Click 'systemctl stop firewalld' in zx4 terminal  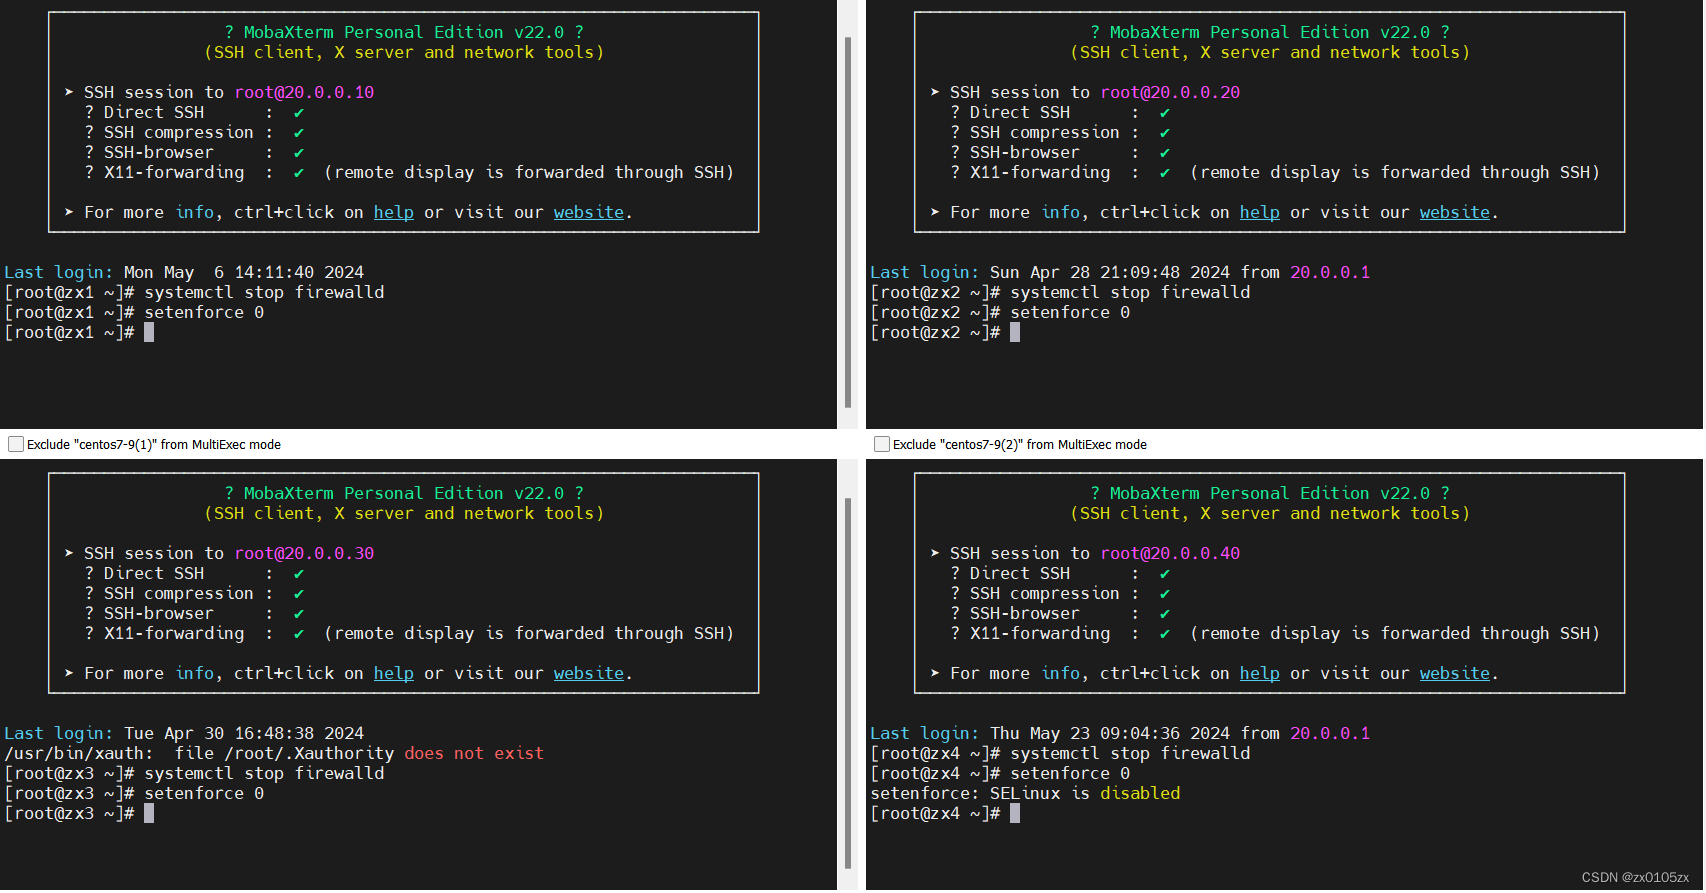click(x=1130, y=754)
